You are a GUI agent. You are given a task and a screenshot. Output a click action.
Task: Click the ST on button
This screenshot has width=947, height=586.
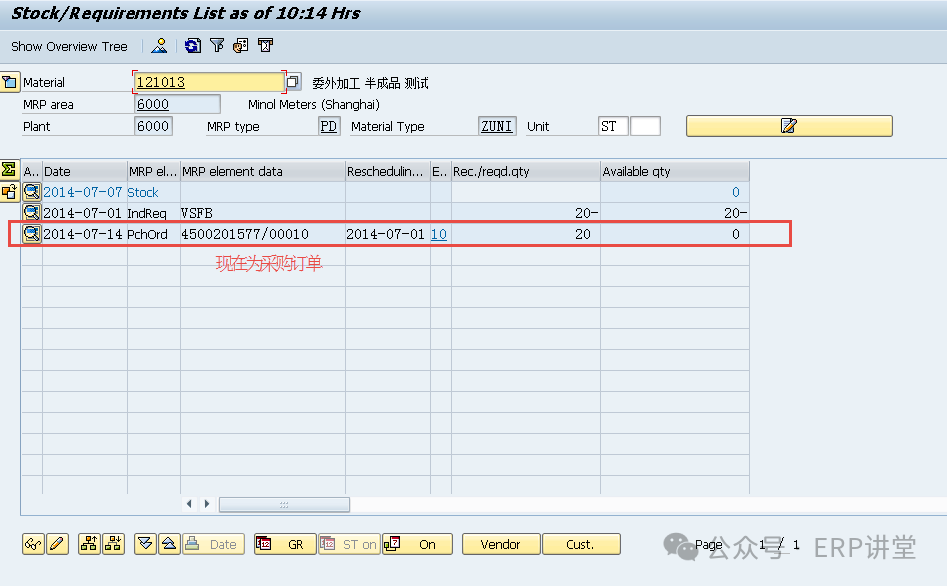[349, 544]
